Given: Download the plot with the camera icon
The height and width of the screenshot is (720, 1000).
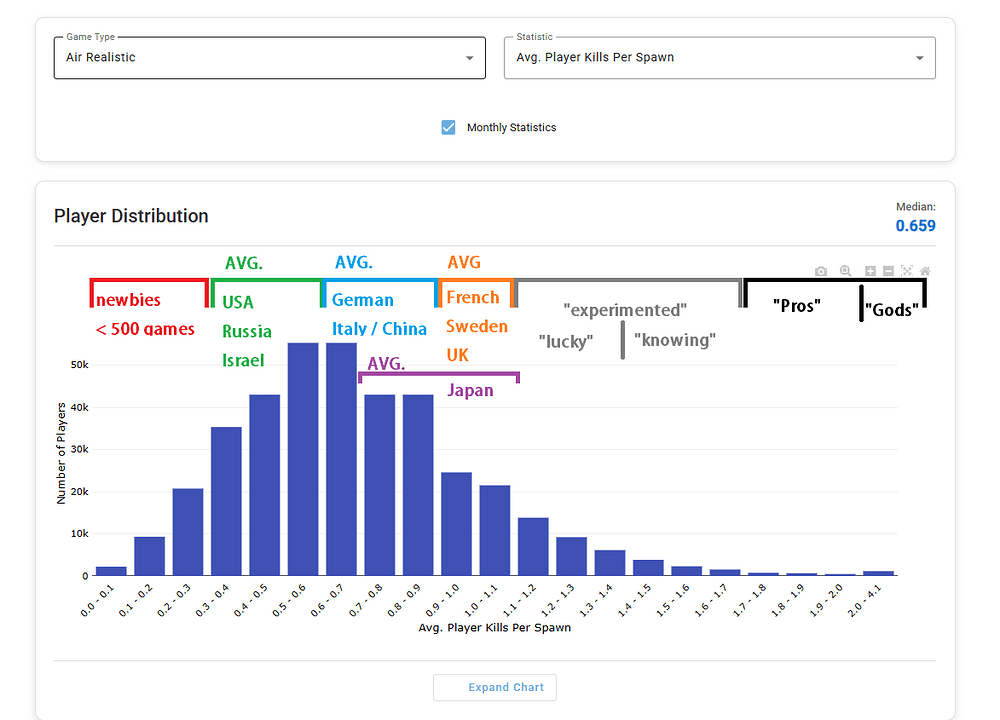Looking at the screenshot, I should pos(821,271).
